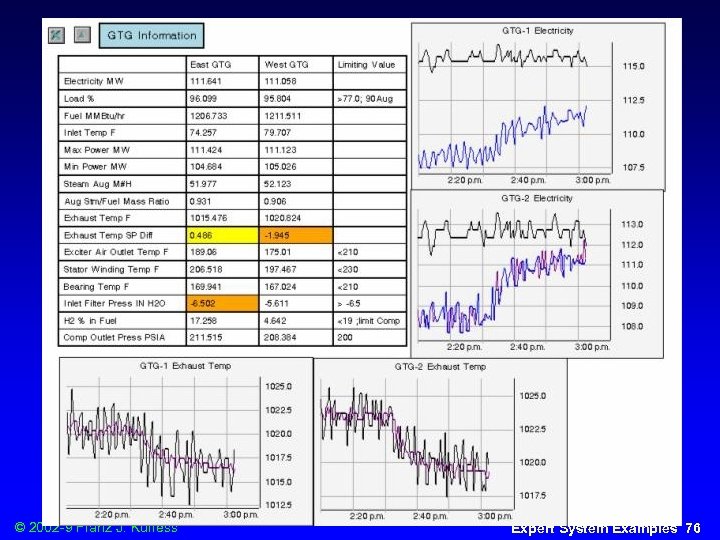
Task: Click fuel value 1211.511
Action: pyautogui.click(x=282, y=116)
